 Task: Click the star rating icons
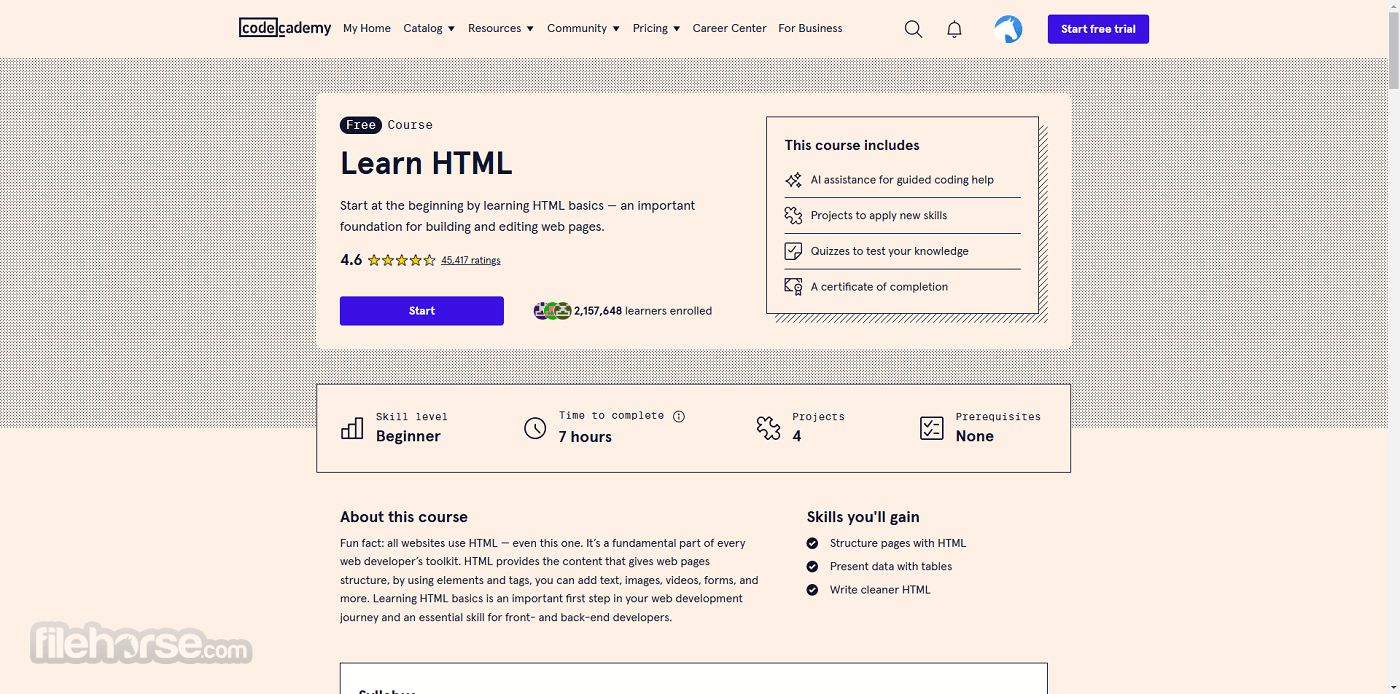point(402,260)
